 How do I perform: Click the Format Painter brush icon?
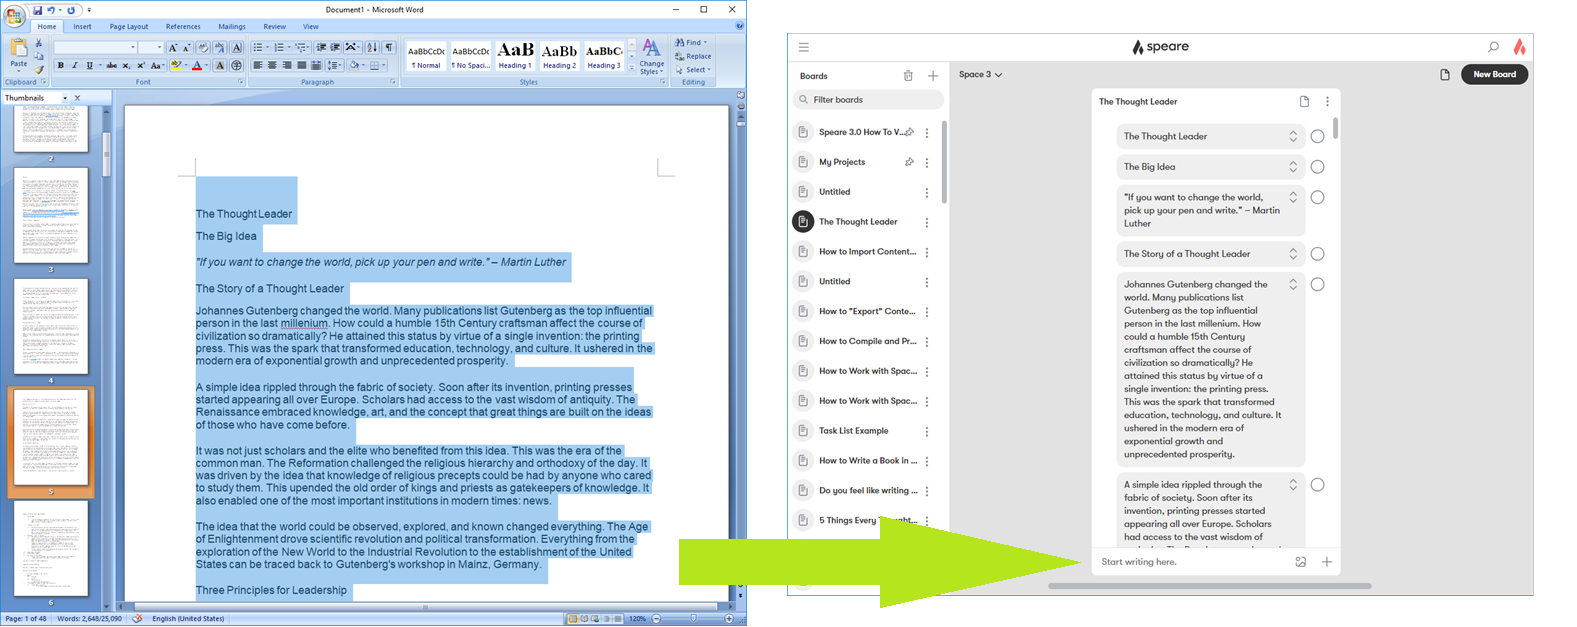point(39,69)
